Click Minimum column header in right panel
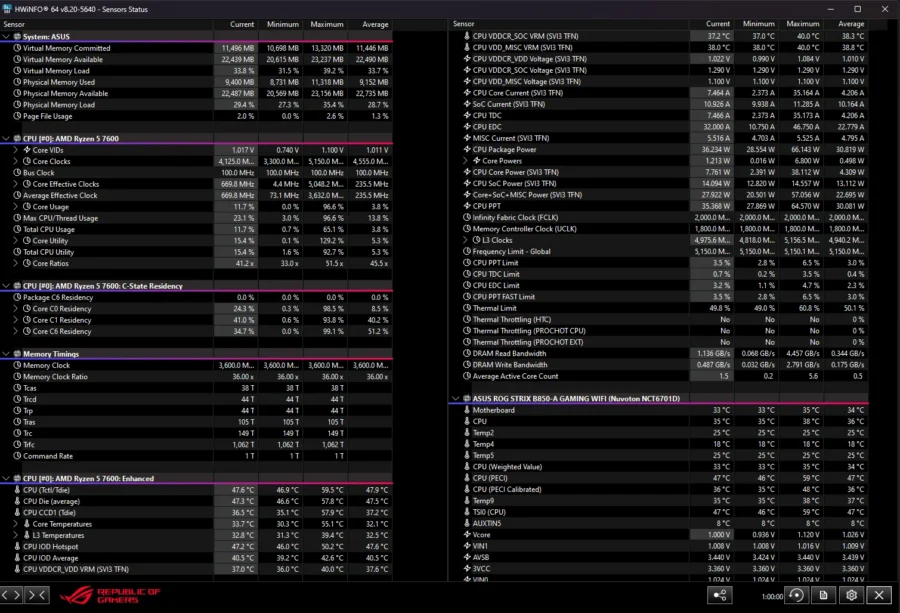The height and width of the screenshot is (613, 900). [757, 24]
